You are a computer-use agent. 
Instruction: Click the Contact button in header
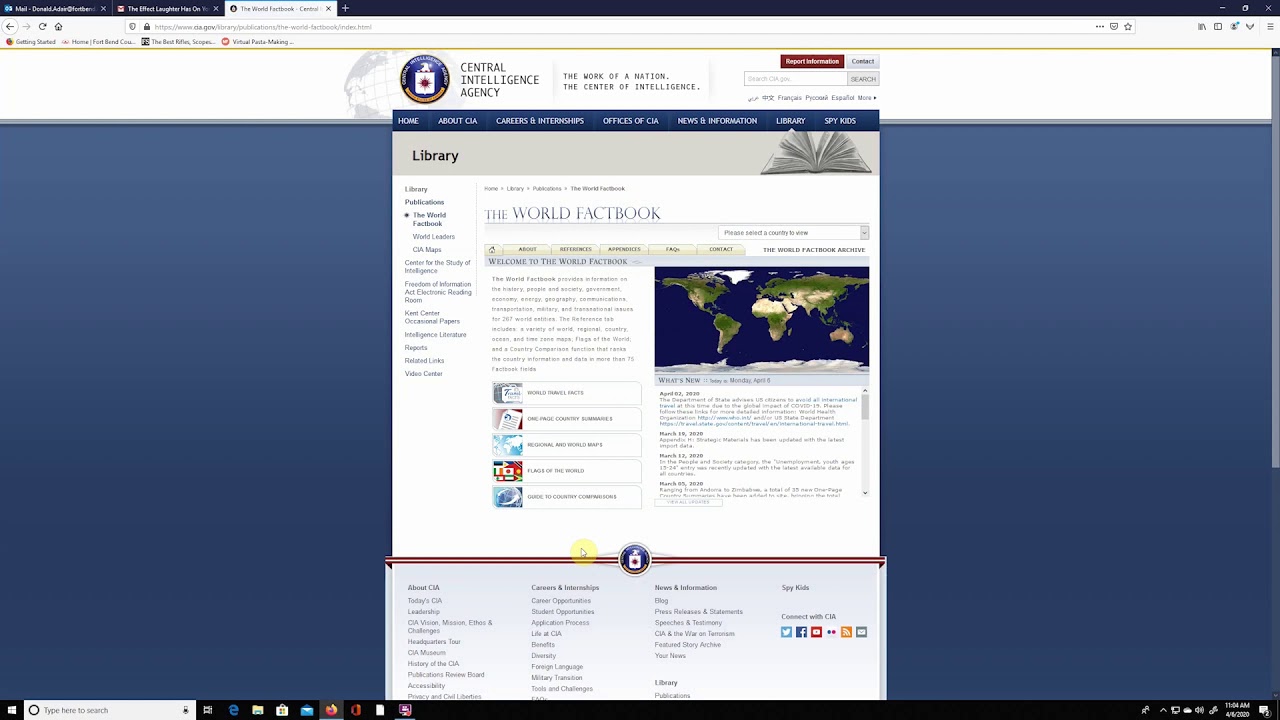[863, 61]
